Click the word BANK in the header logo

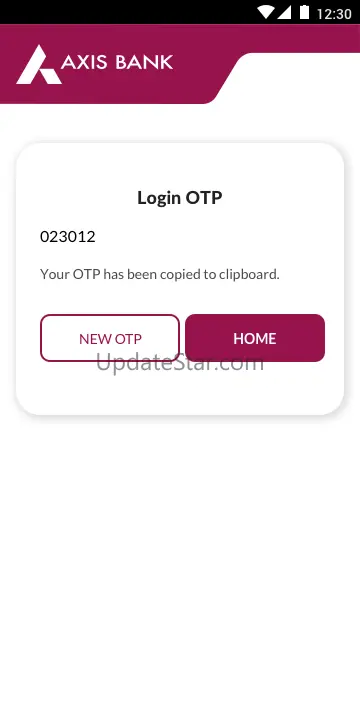coord(144,62)
